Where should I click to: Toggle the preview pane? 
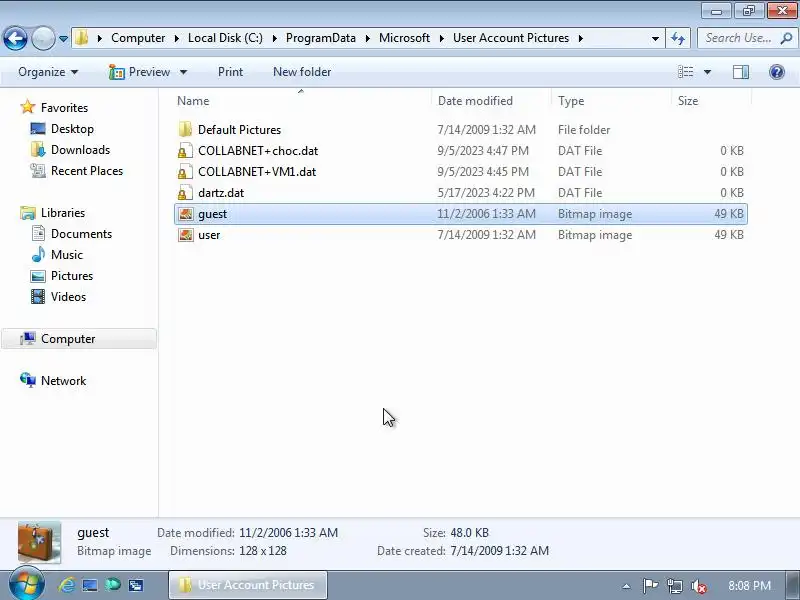coord(741,72)
